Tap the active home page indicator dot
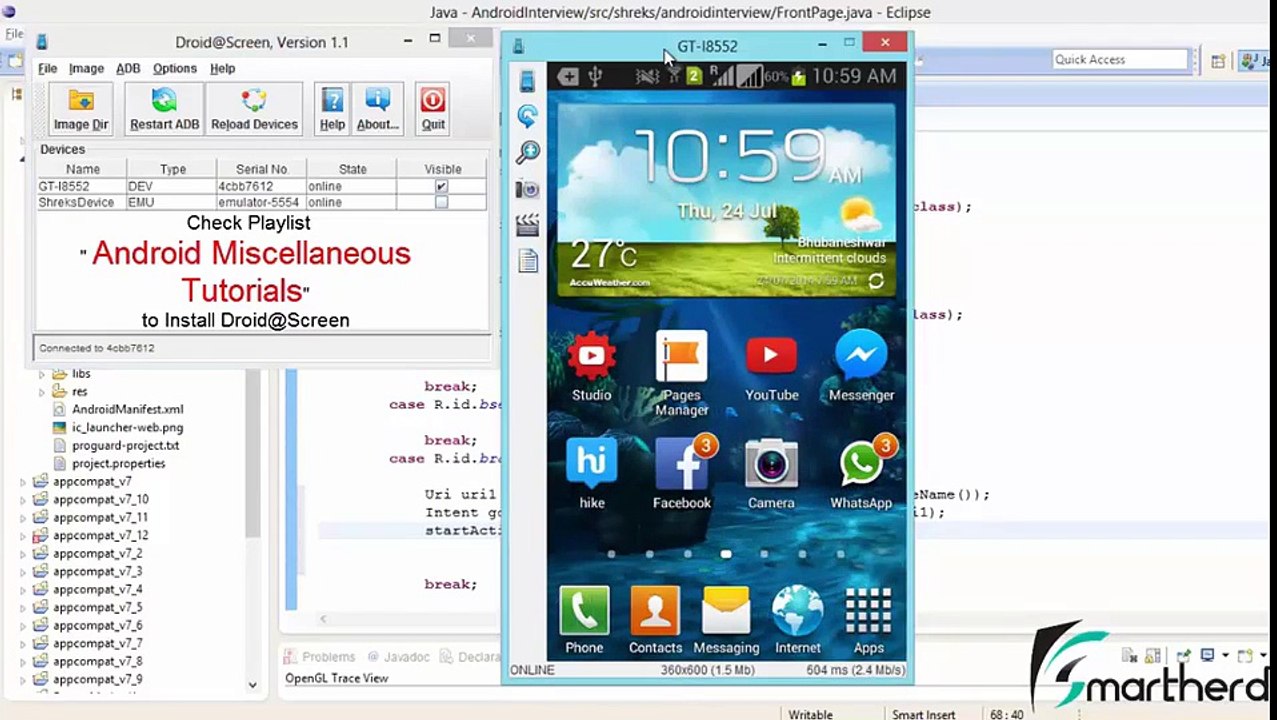The image size is (1277, 720). coord(726,554)
